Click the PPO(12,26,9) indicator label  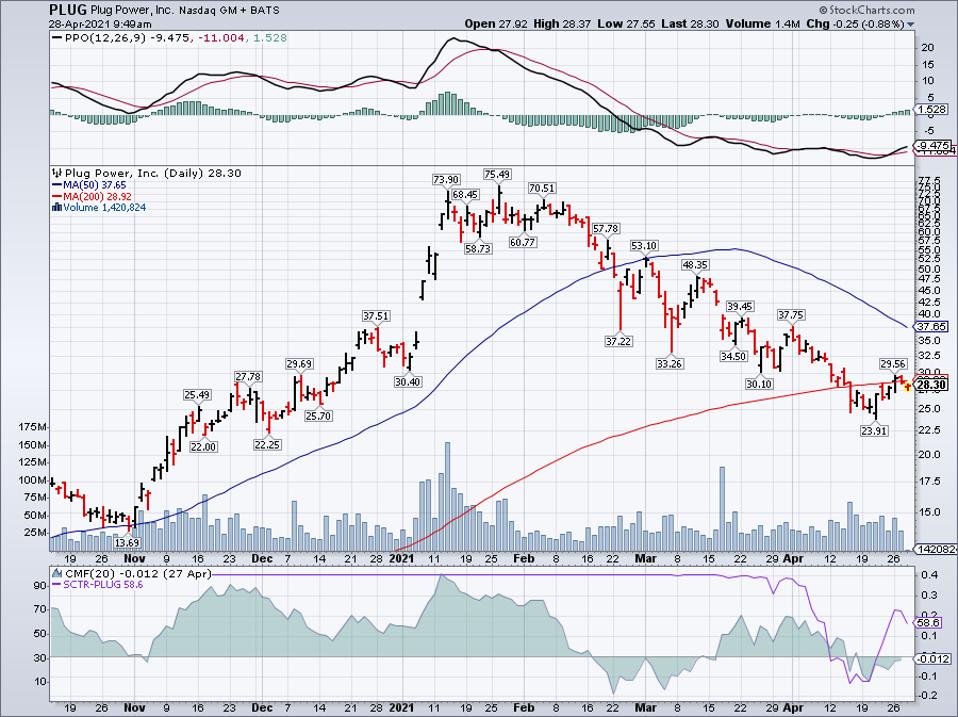107,38
